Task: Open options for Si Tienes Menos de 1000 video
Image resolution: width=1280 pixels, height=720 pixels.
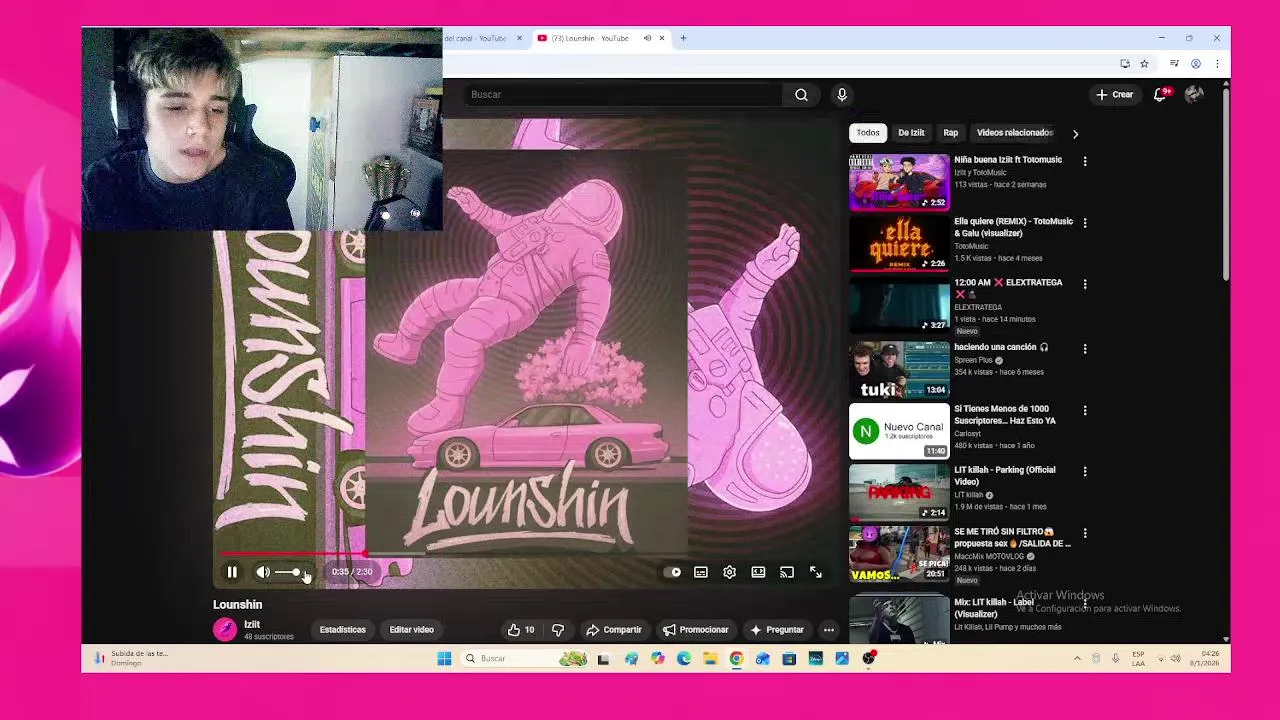Action: pyautogui.click(x=1085, y=410)
